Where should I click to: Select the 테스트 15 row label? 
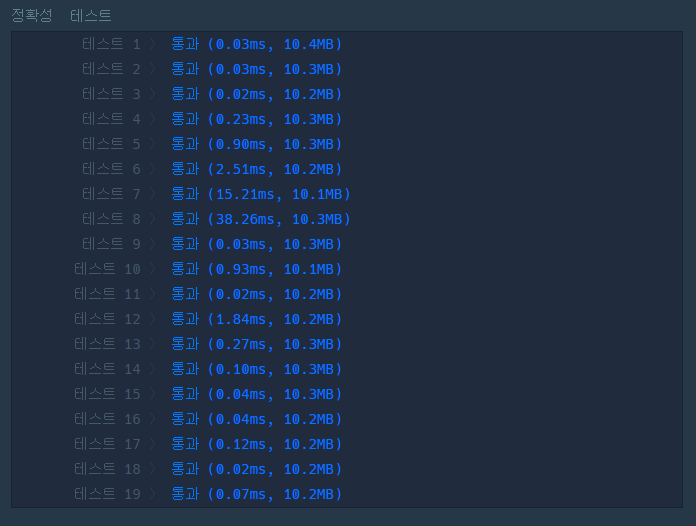point(107,394)
